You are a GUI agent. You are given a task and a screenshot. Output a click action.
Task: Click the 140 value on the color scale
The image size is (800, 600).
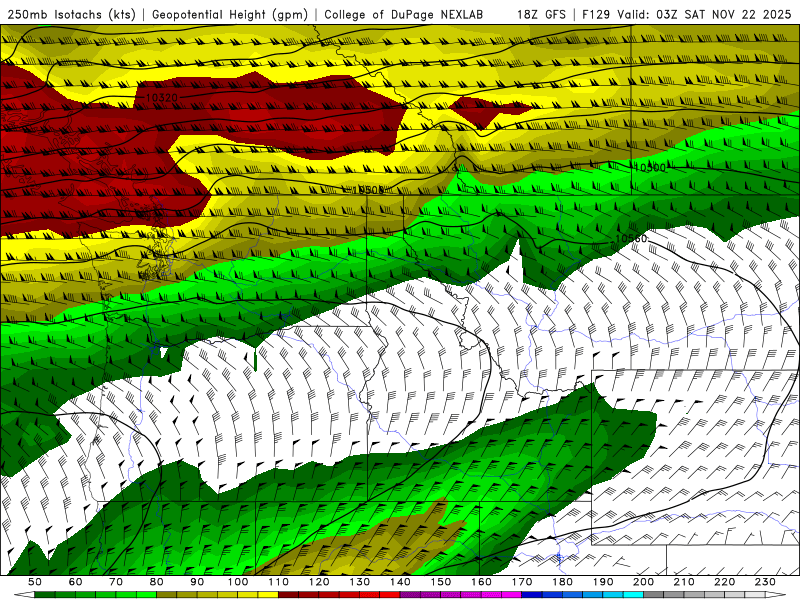pos(400,582)
